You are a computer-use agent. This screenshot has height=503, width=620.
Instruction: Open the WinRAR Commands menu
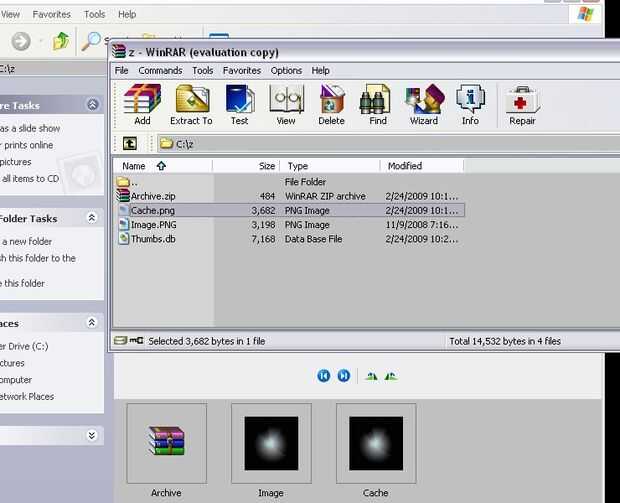pyautogui.click(x=160, y=71)
